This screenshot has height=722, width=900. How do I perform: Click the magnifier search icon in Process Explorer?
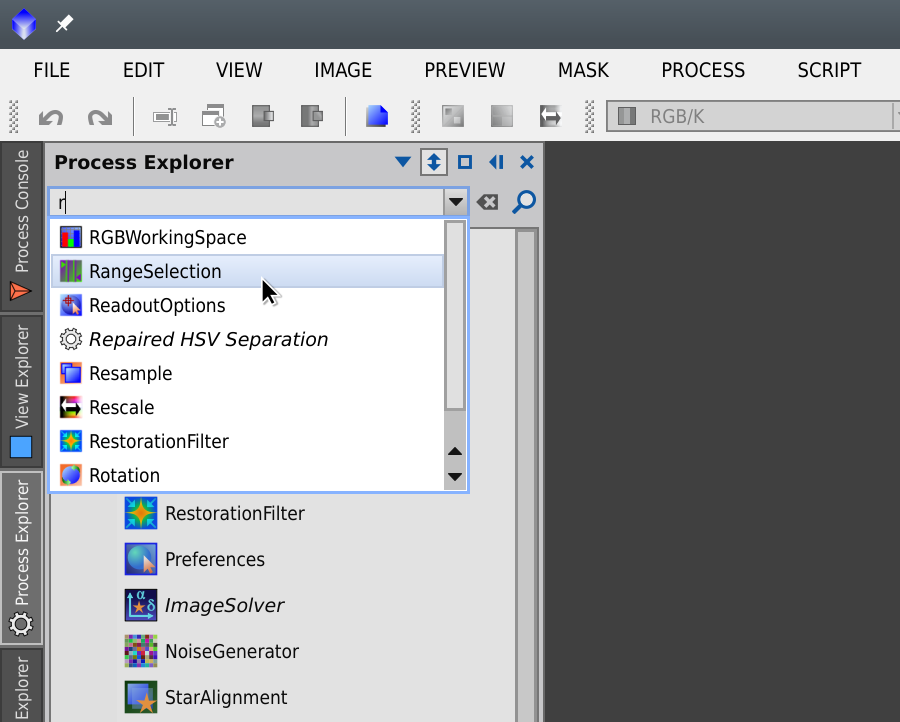pyautogui.click(x=523, y=202)
